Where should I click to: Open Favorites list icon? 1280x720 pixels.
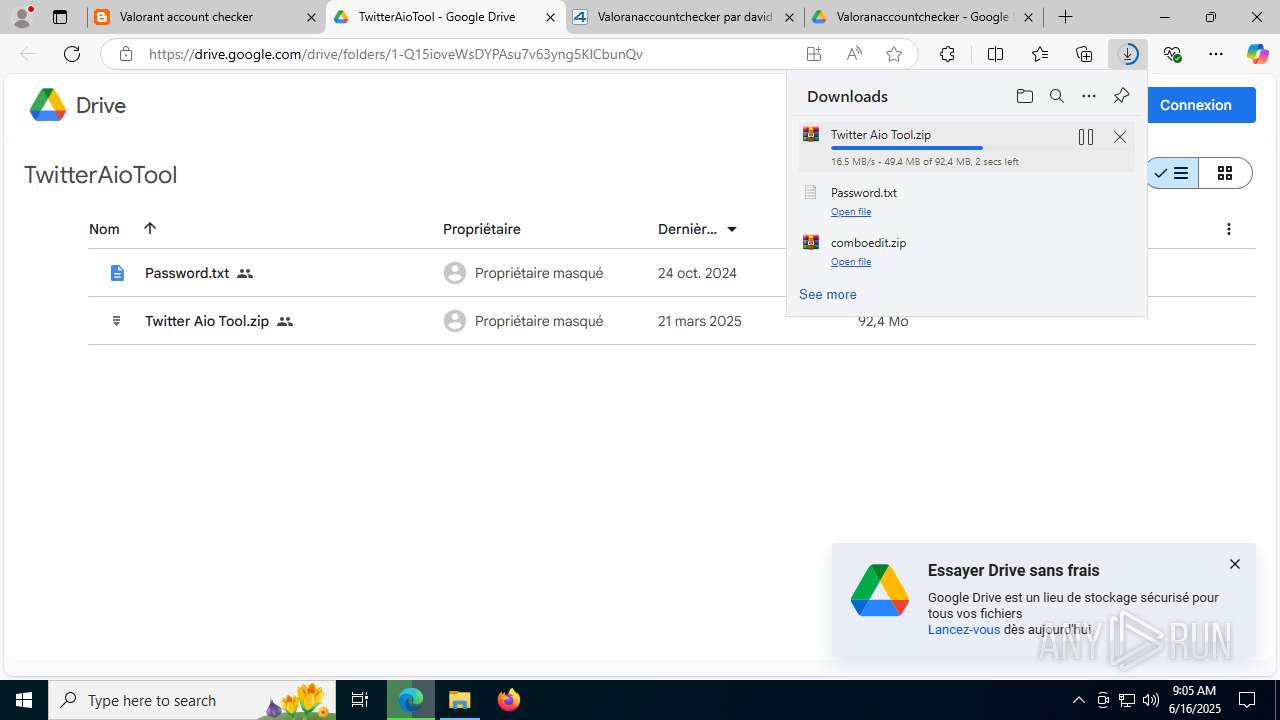[1040, 55]
